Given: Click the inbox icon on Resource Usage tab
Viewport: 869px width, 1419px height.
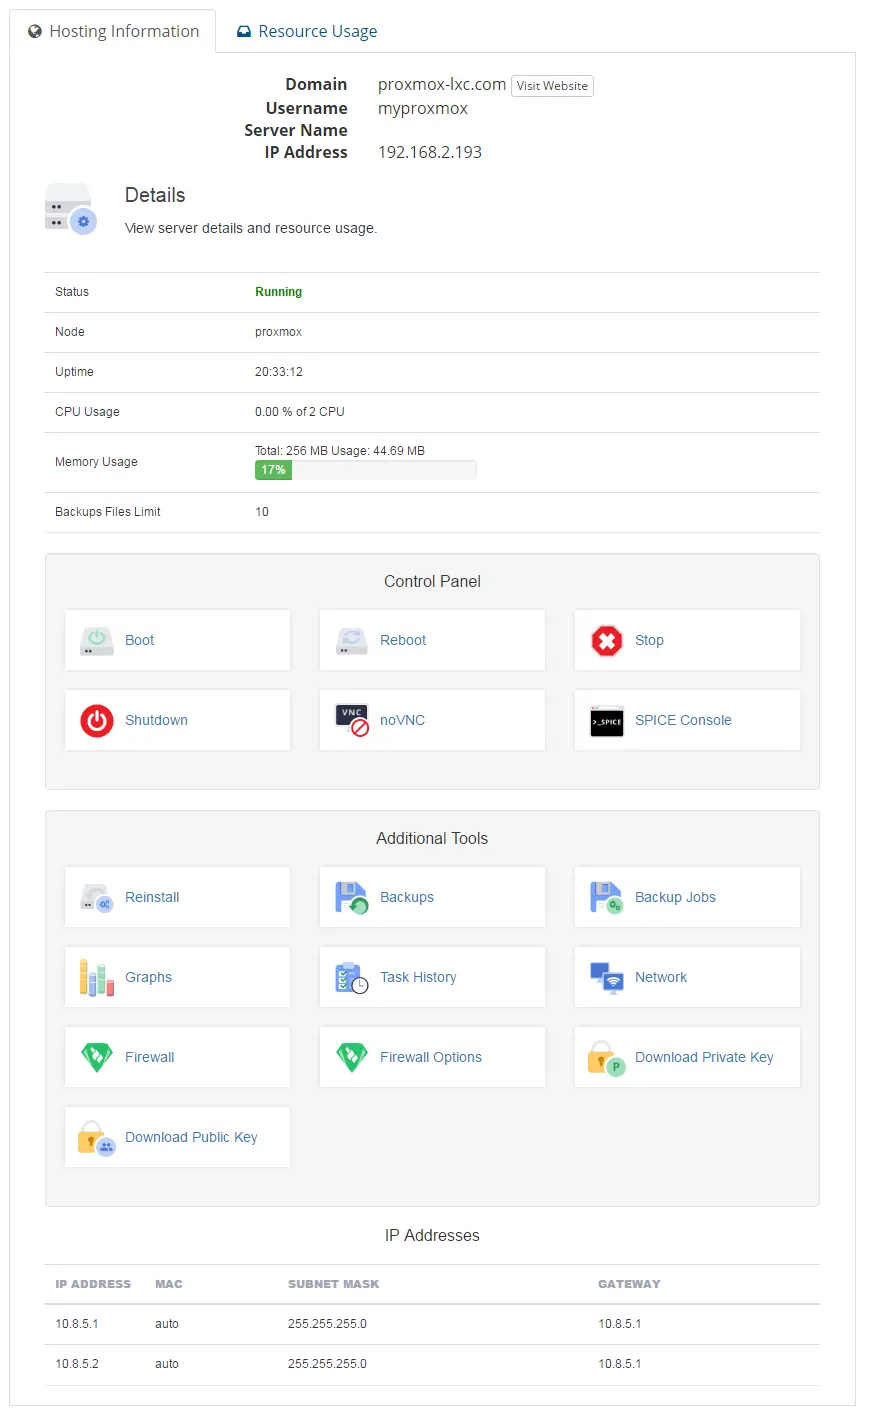Looking at the screenshot, I should coord(243,32).
